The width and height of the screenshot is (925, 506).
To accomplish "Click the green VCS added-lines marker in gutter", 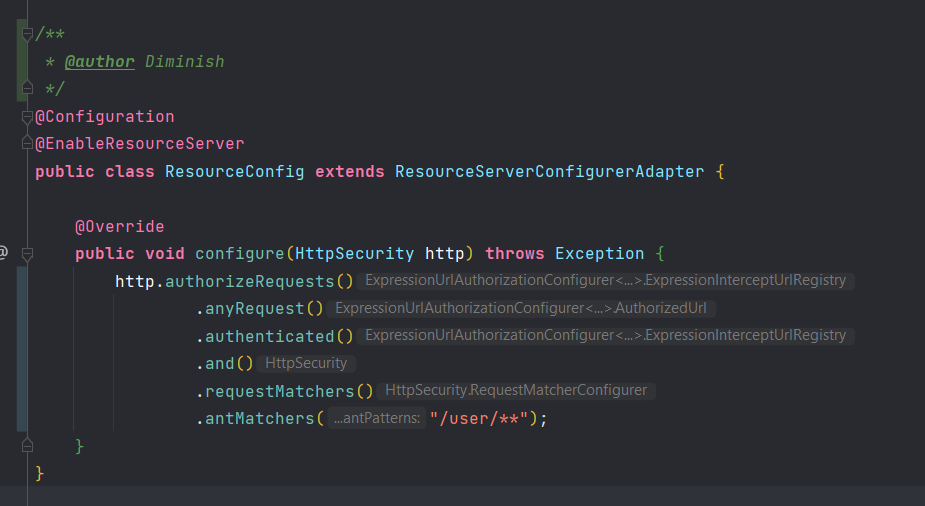I will (22, 60).
